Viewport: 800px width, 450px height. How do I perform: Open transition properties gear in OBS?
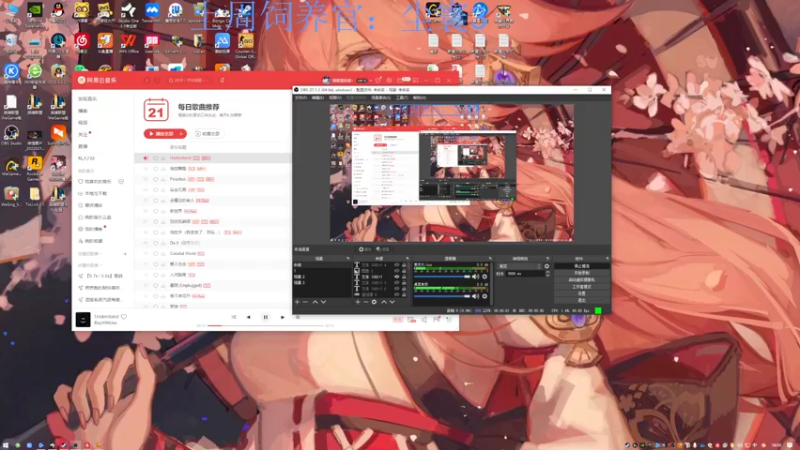click(x=547, y=266)
